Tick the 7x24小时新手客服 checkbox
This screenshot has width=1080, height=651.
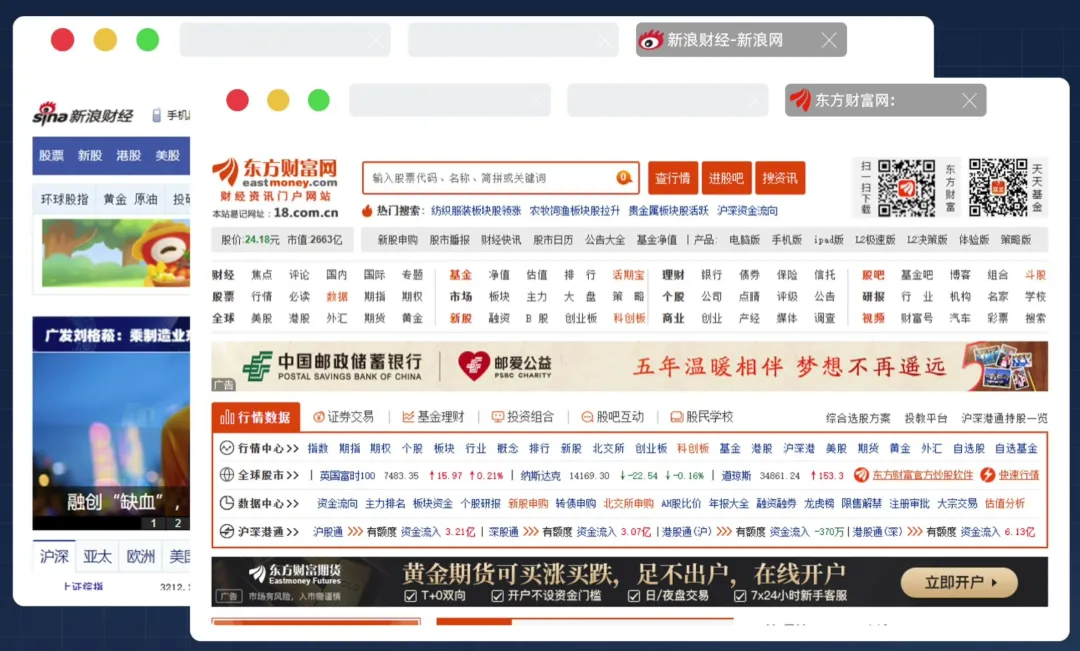click(740, 596)
